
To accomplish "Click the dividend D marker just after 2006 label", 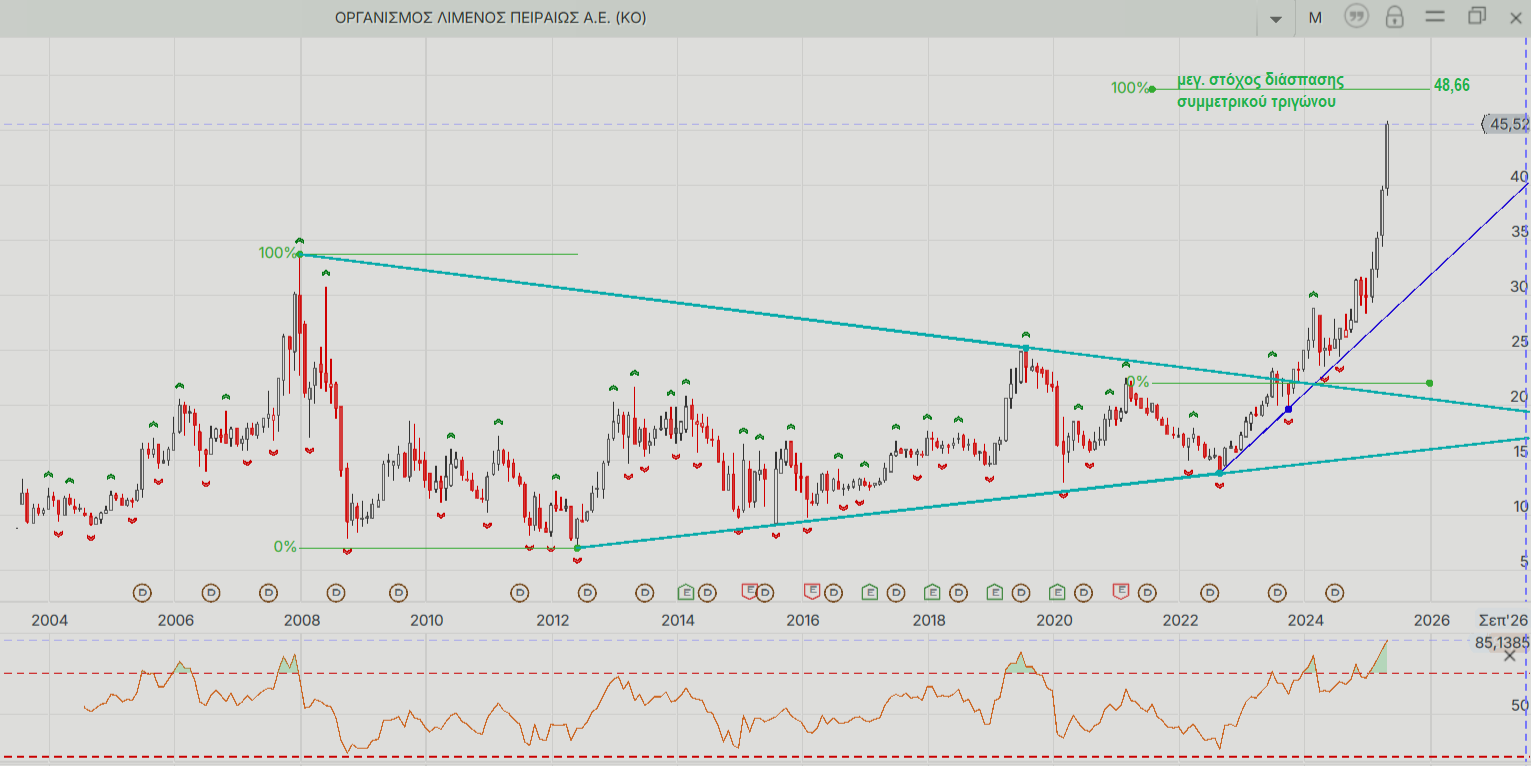I will point(211,593).
